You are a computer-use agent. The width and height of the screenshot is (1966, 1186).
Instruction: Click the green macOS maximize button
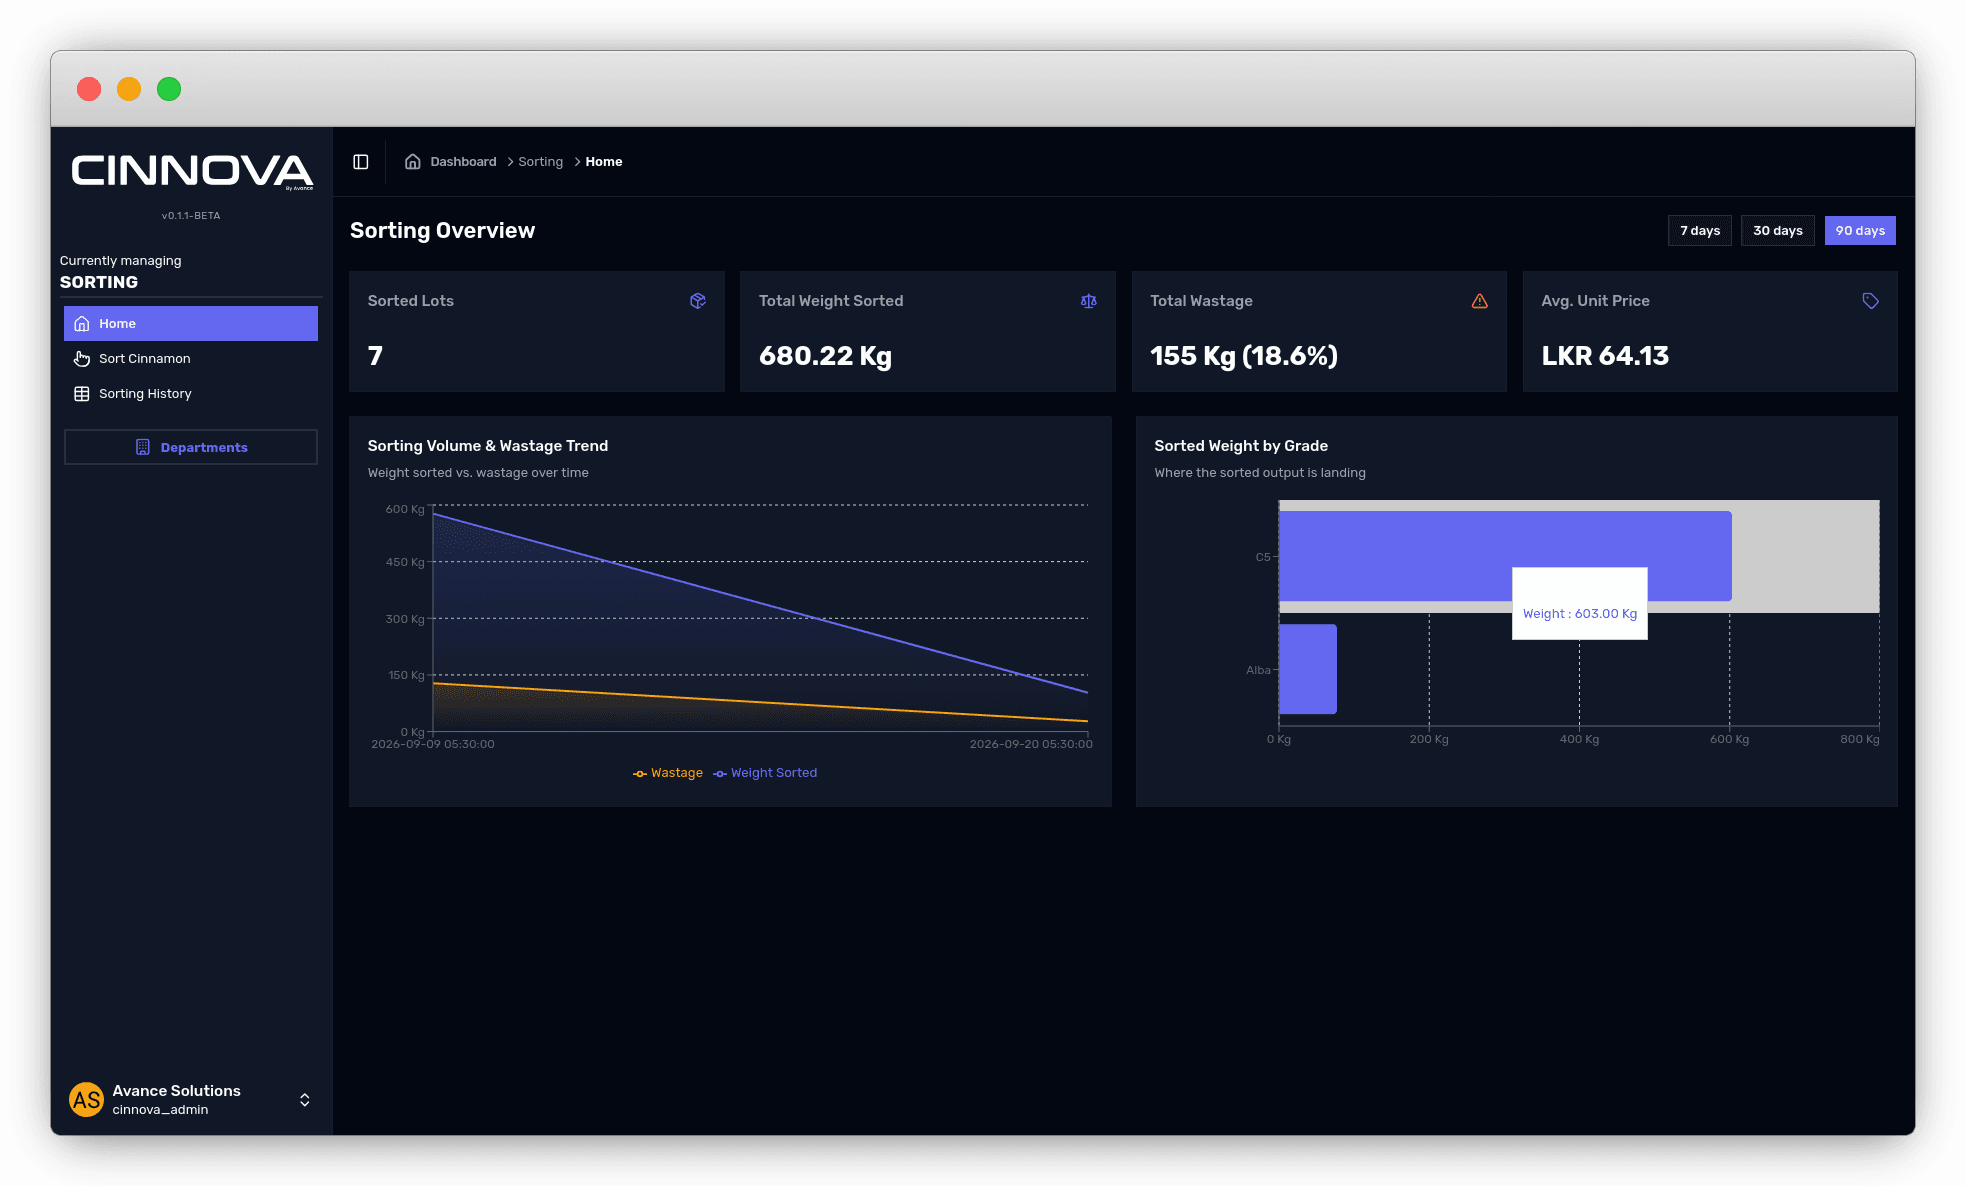(169, 89)
